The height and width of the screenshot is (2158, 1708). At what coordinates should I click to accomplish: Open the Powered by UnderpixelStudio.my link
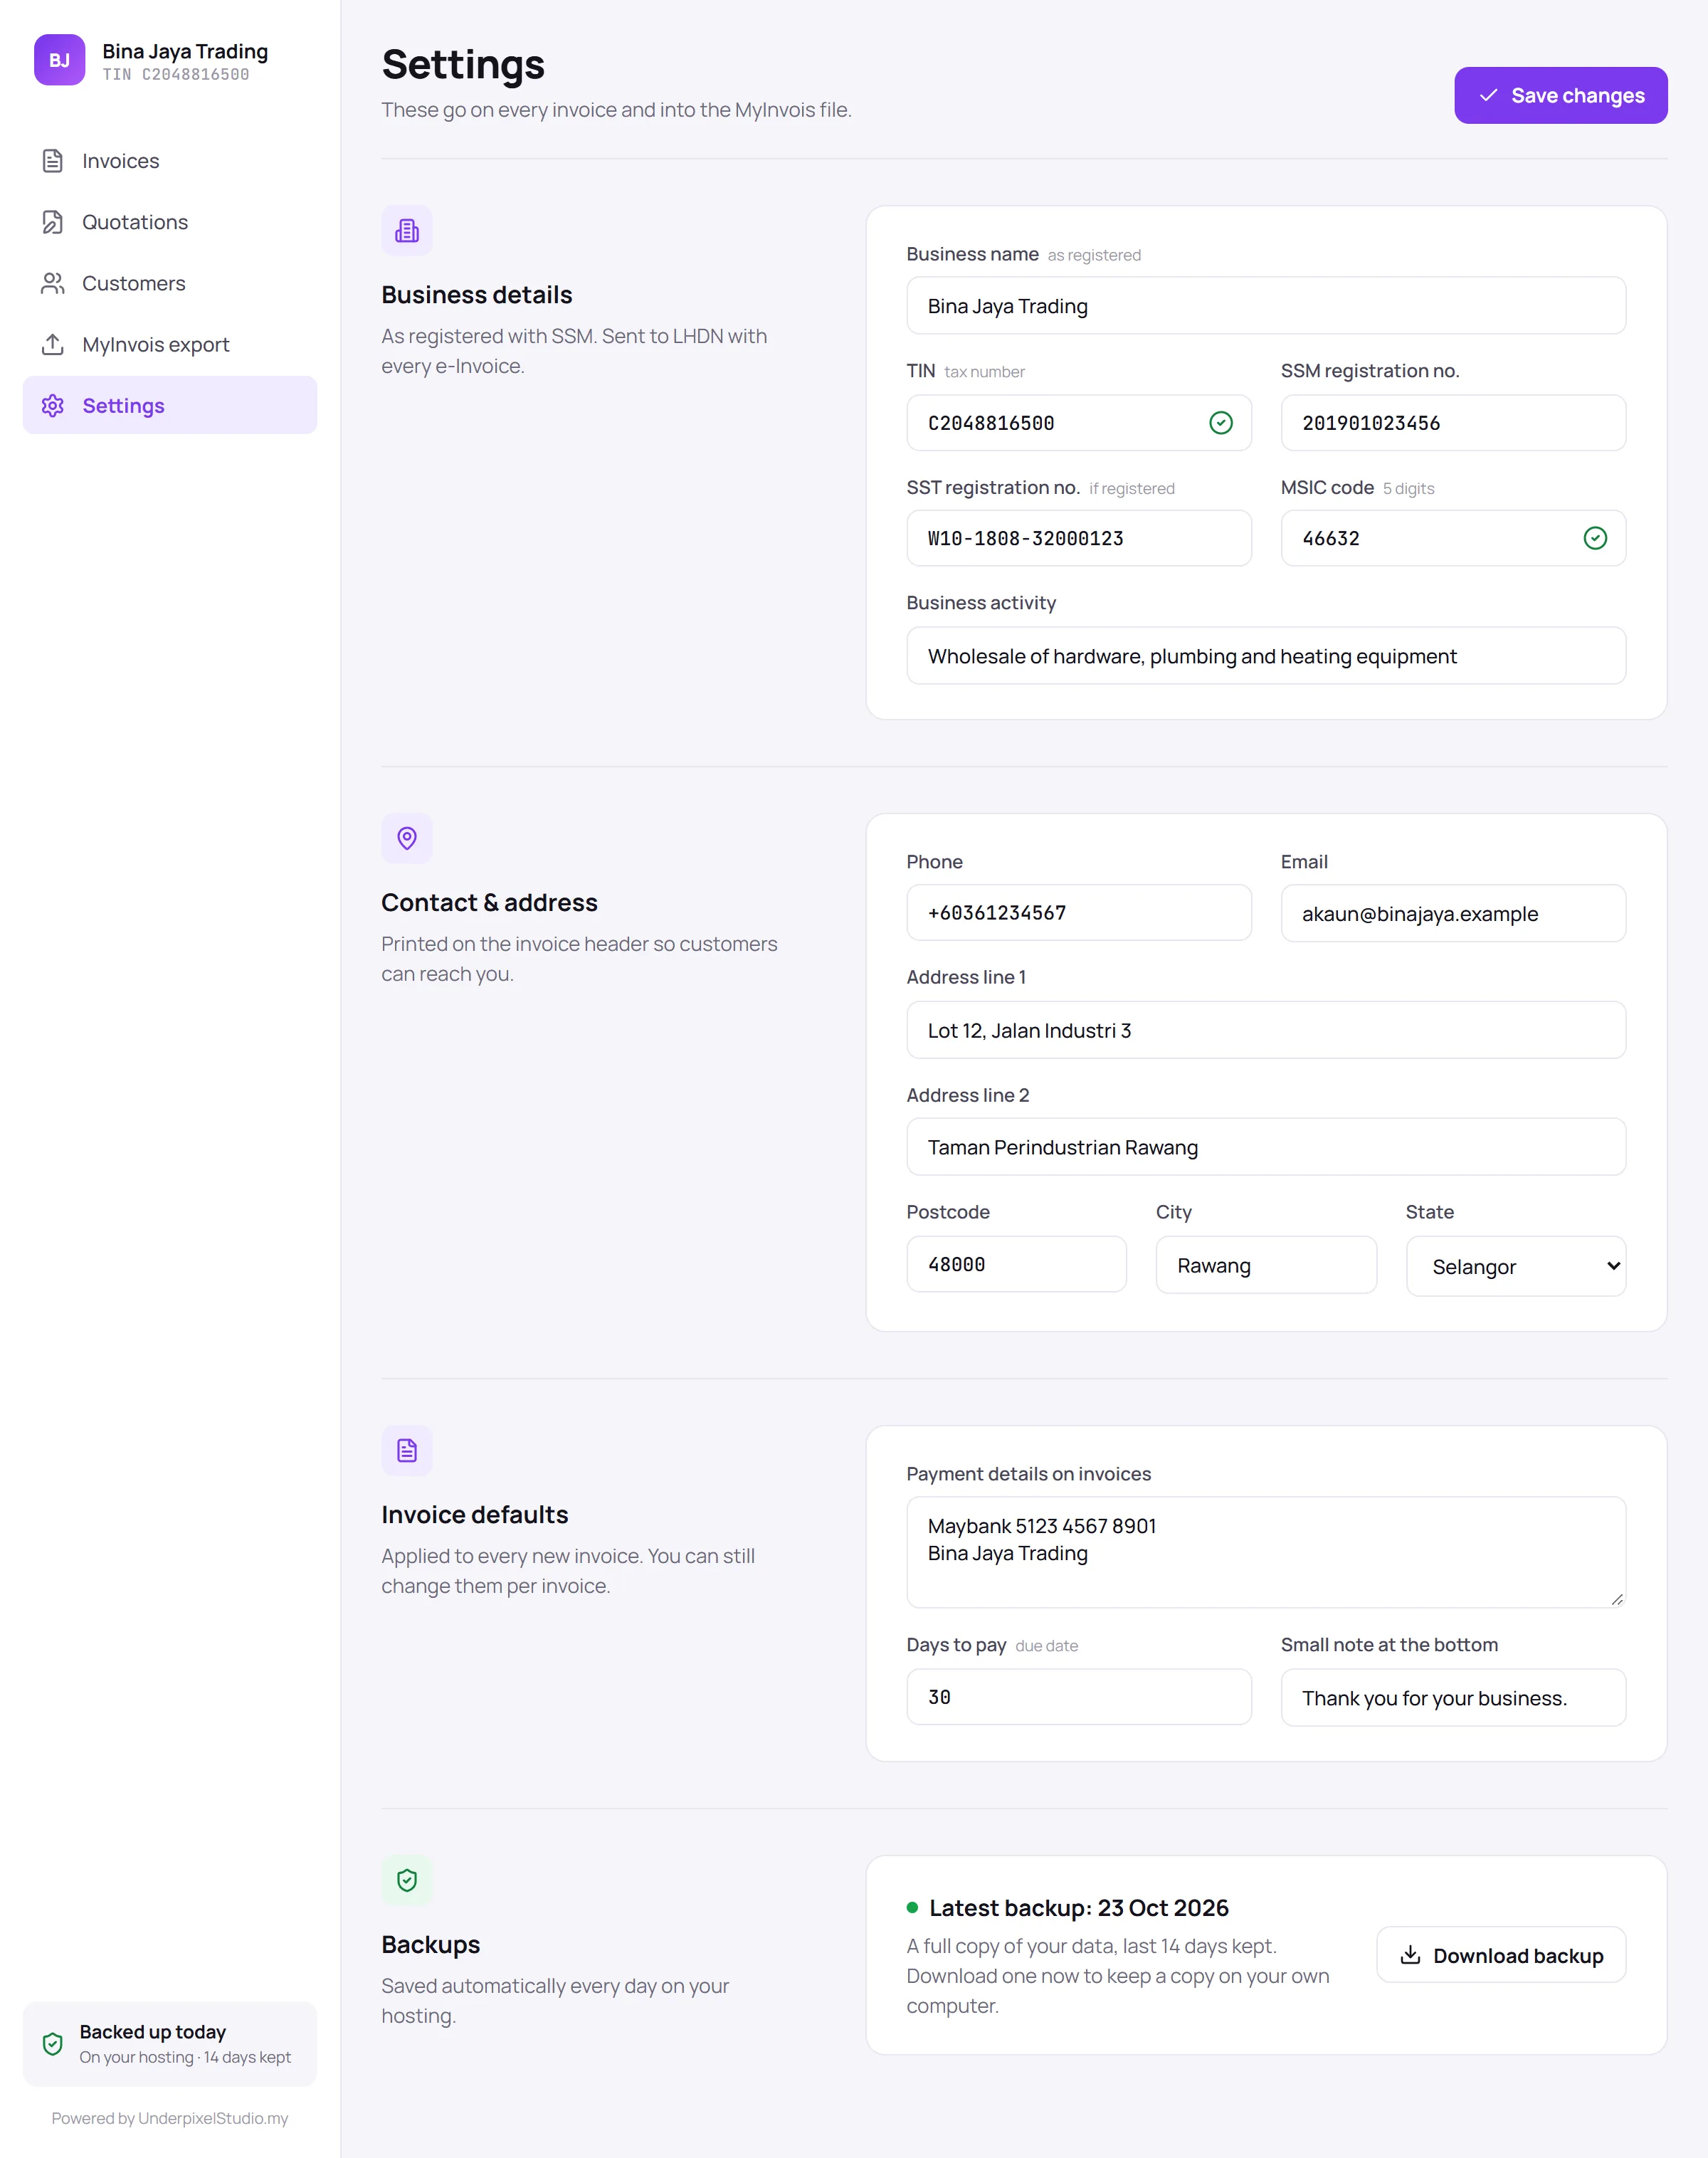pyautogui.click(x=170, y=2118)
